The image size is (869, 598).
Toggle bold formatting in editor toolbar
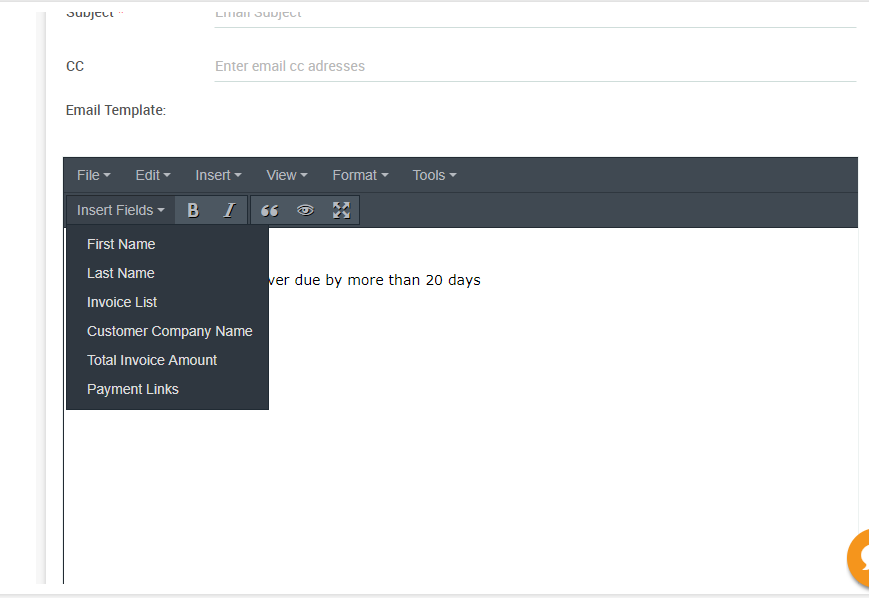(193, 210)
